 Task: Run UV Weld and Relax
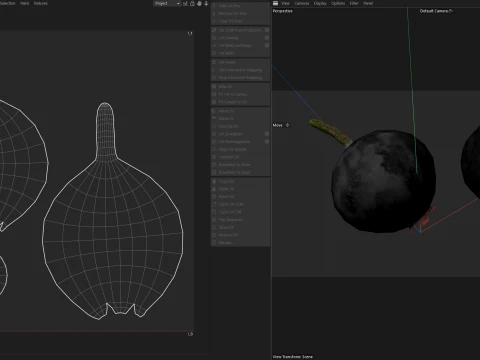click(x=237, y=45)
